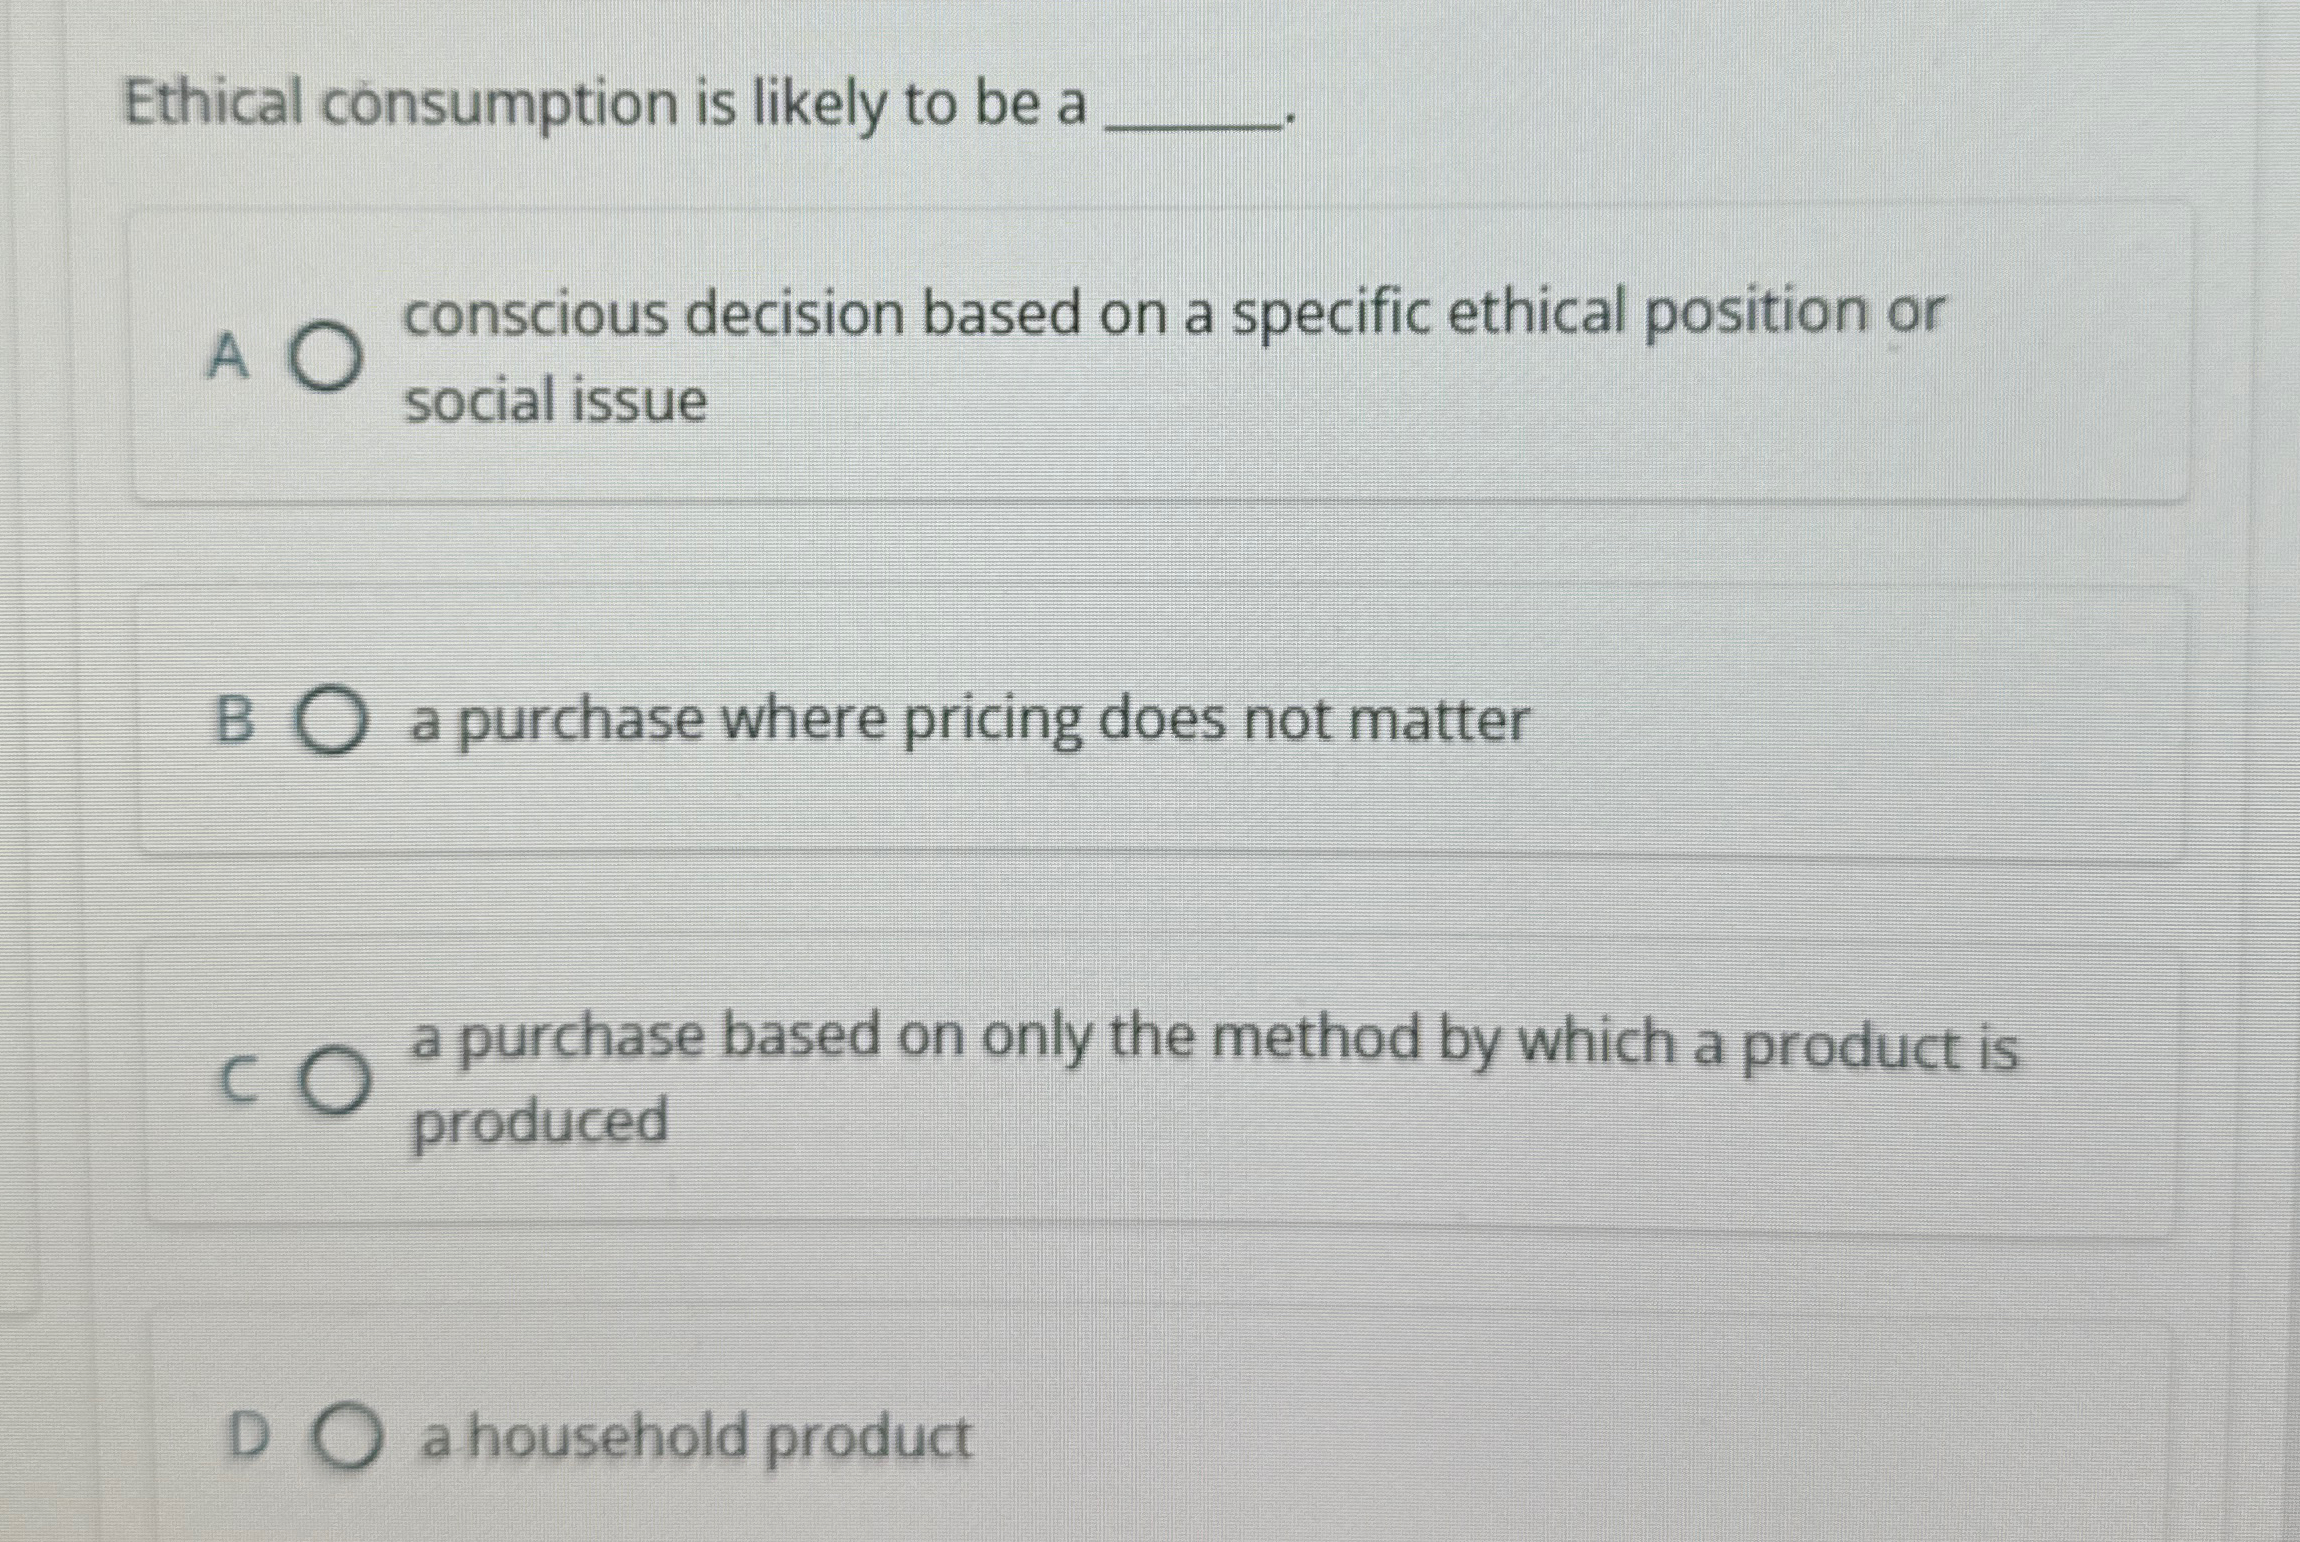
Task: Select radio button for option A
Action: (x=326, y=357)
